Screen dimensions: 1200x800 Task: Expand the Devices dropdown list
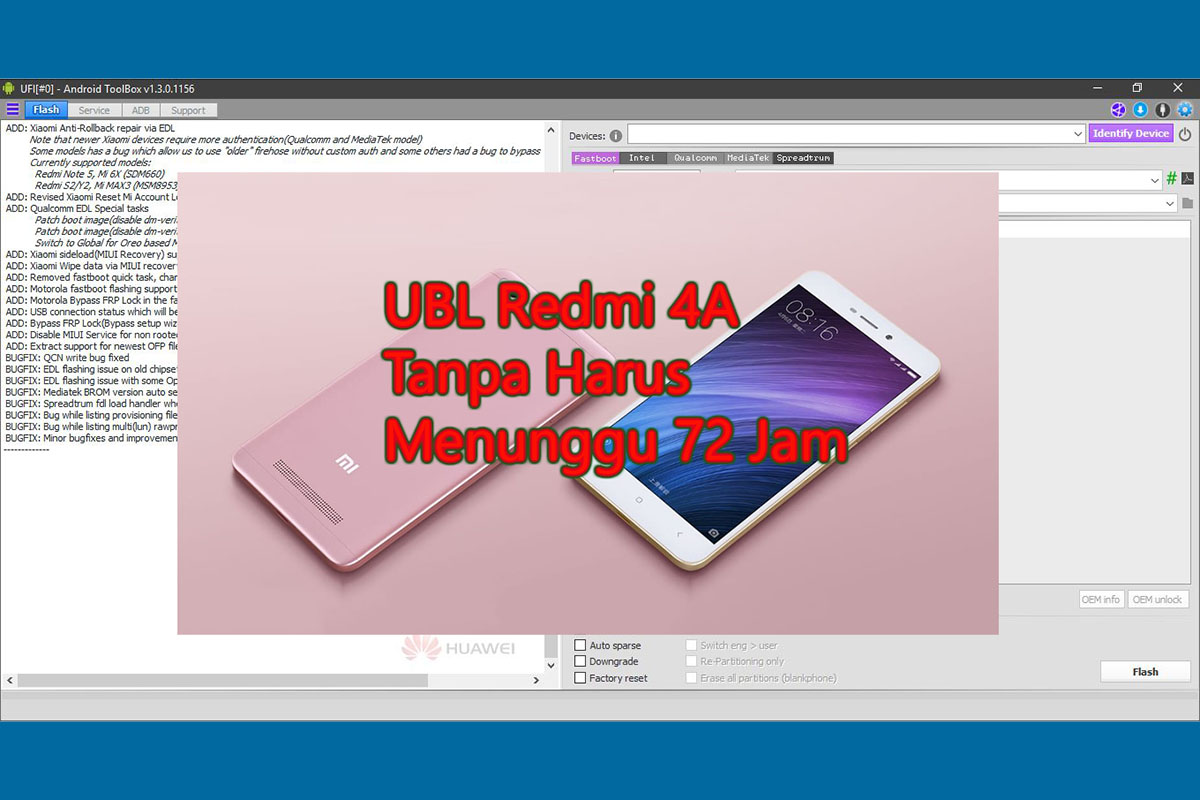click(1077, 134)
